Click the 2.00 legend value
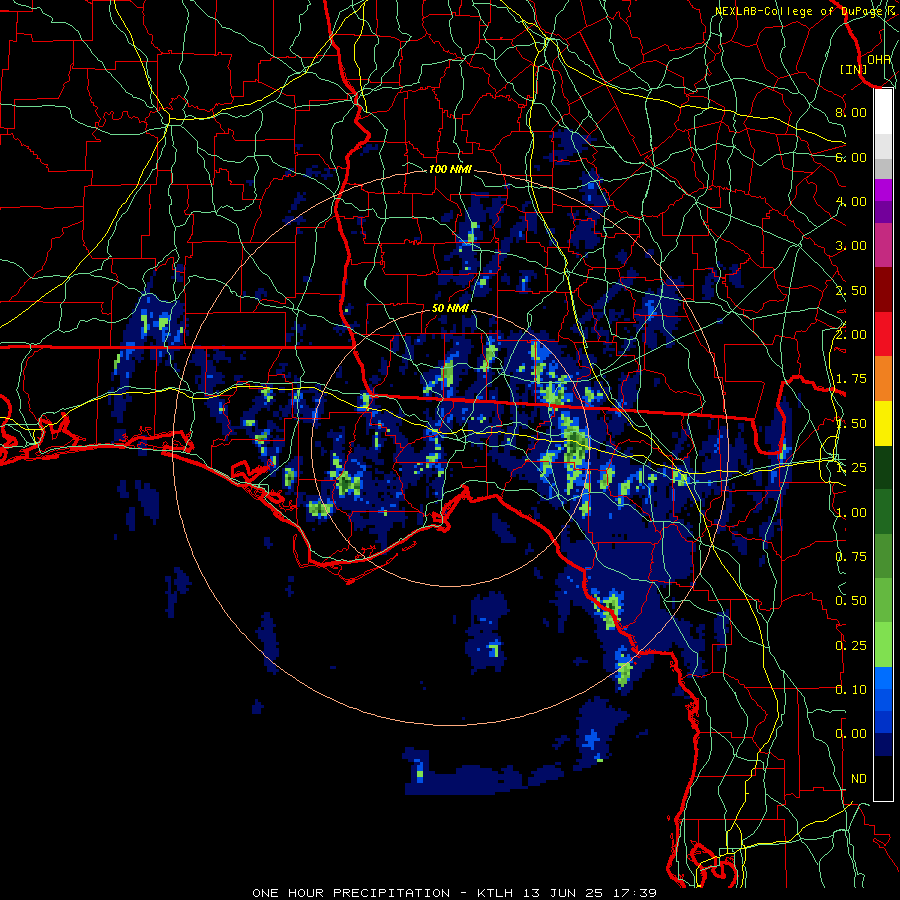 click(851, 335)
